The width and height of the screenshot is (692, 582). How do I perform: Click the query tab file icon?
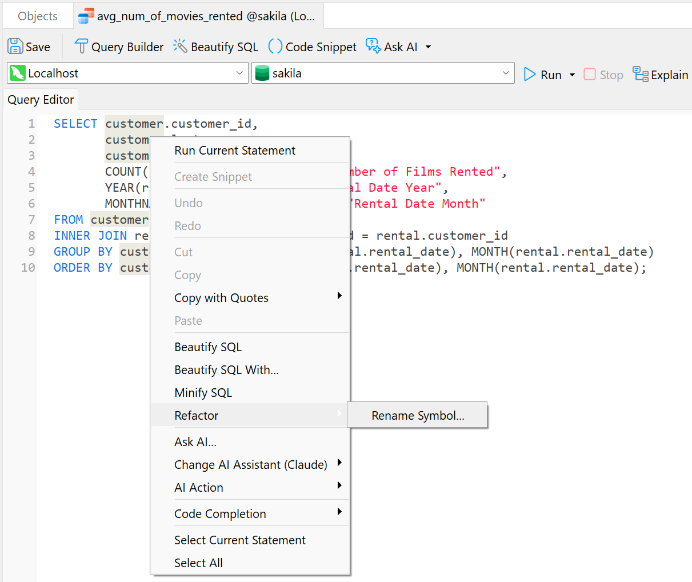(86, 16)
